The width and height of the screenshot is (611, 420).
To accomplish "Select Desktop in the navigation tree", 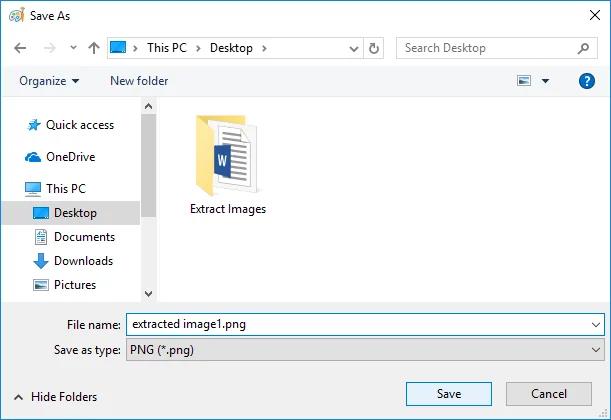I will coord(71,213).
